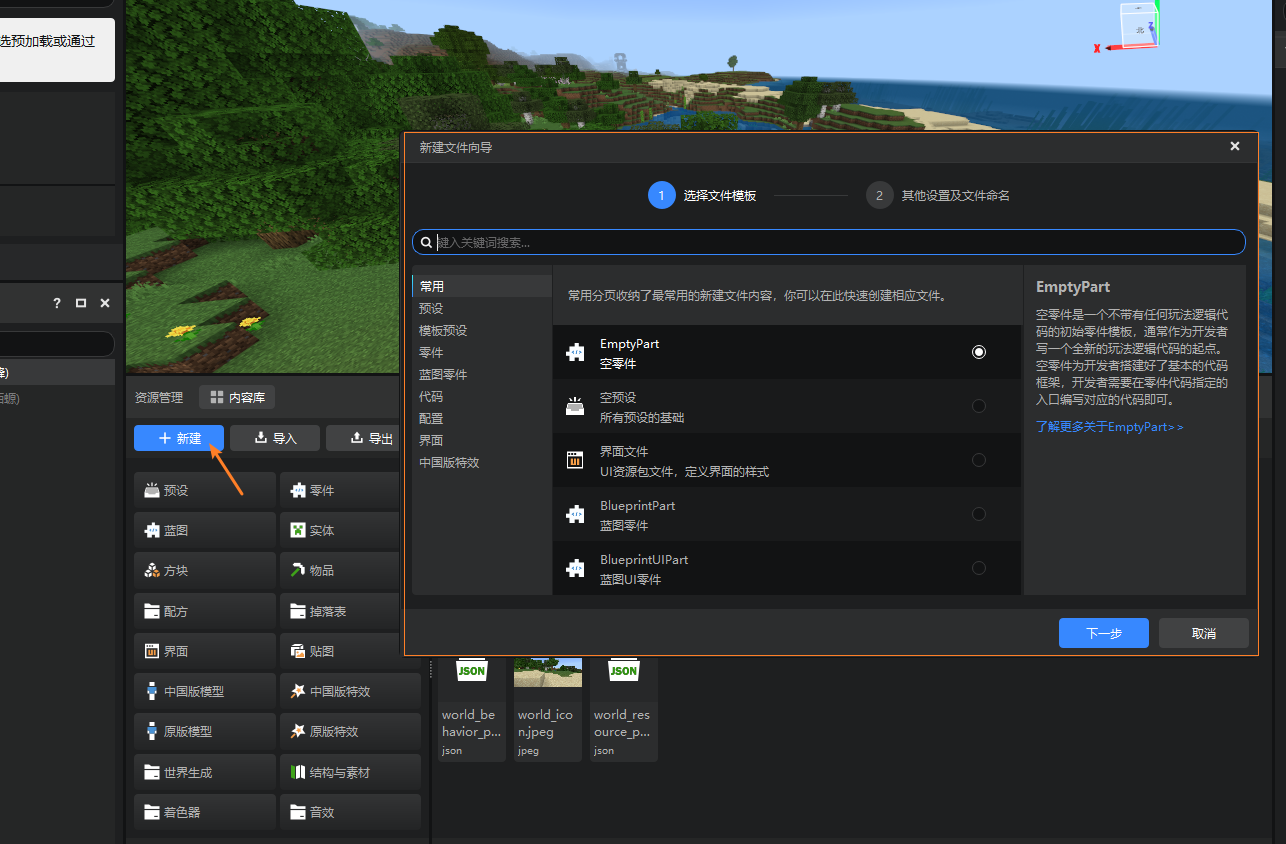Open the 世界生成 world generation category
The height and width of the screenshot is (844, 1286).
205,772
